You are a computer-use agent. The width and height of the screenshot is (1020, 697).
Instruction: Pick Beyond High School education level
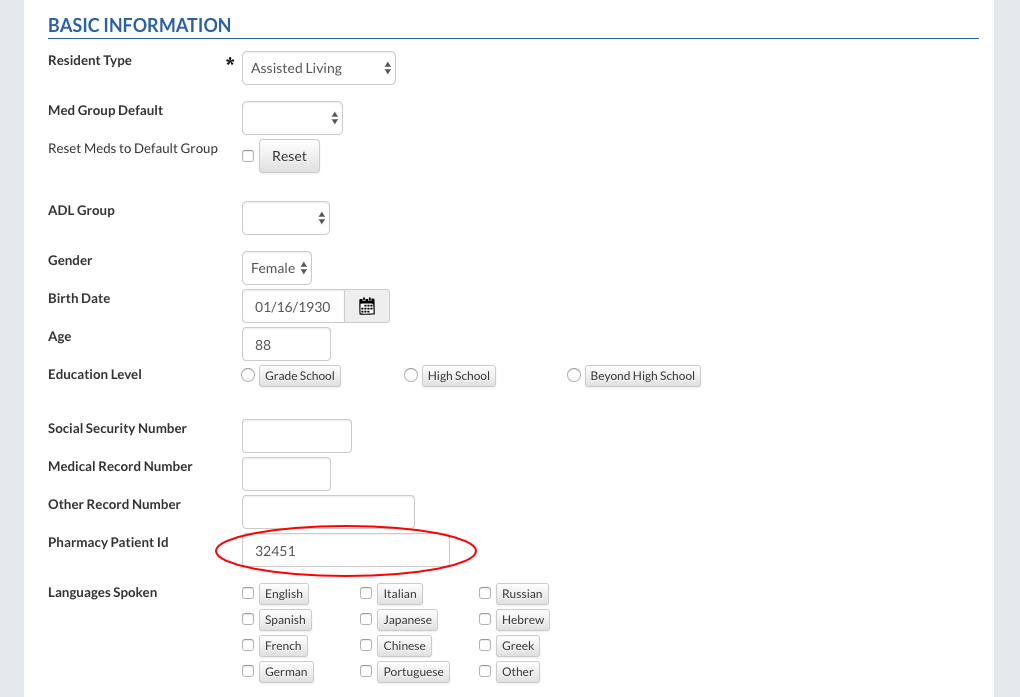click(x=573, y=376)
